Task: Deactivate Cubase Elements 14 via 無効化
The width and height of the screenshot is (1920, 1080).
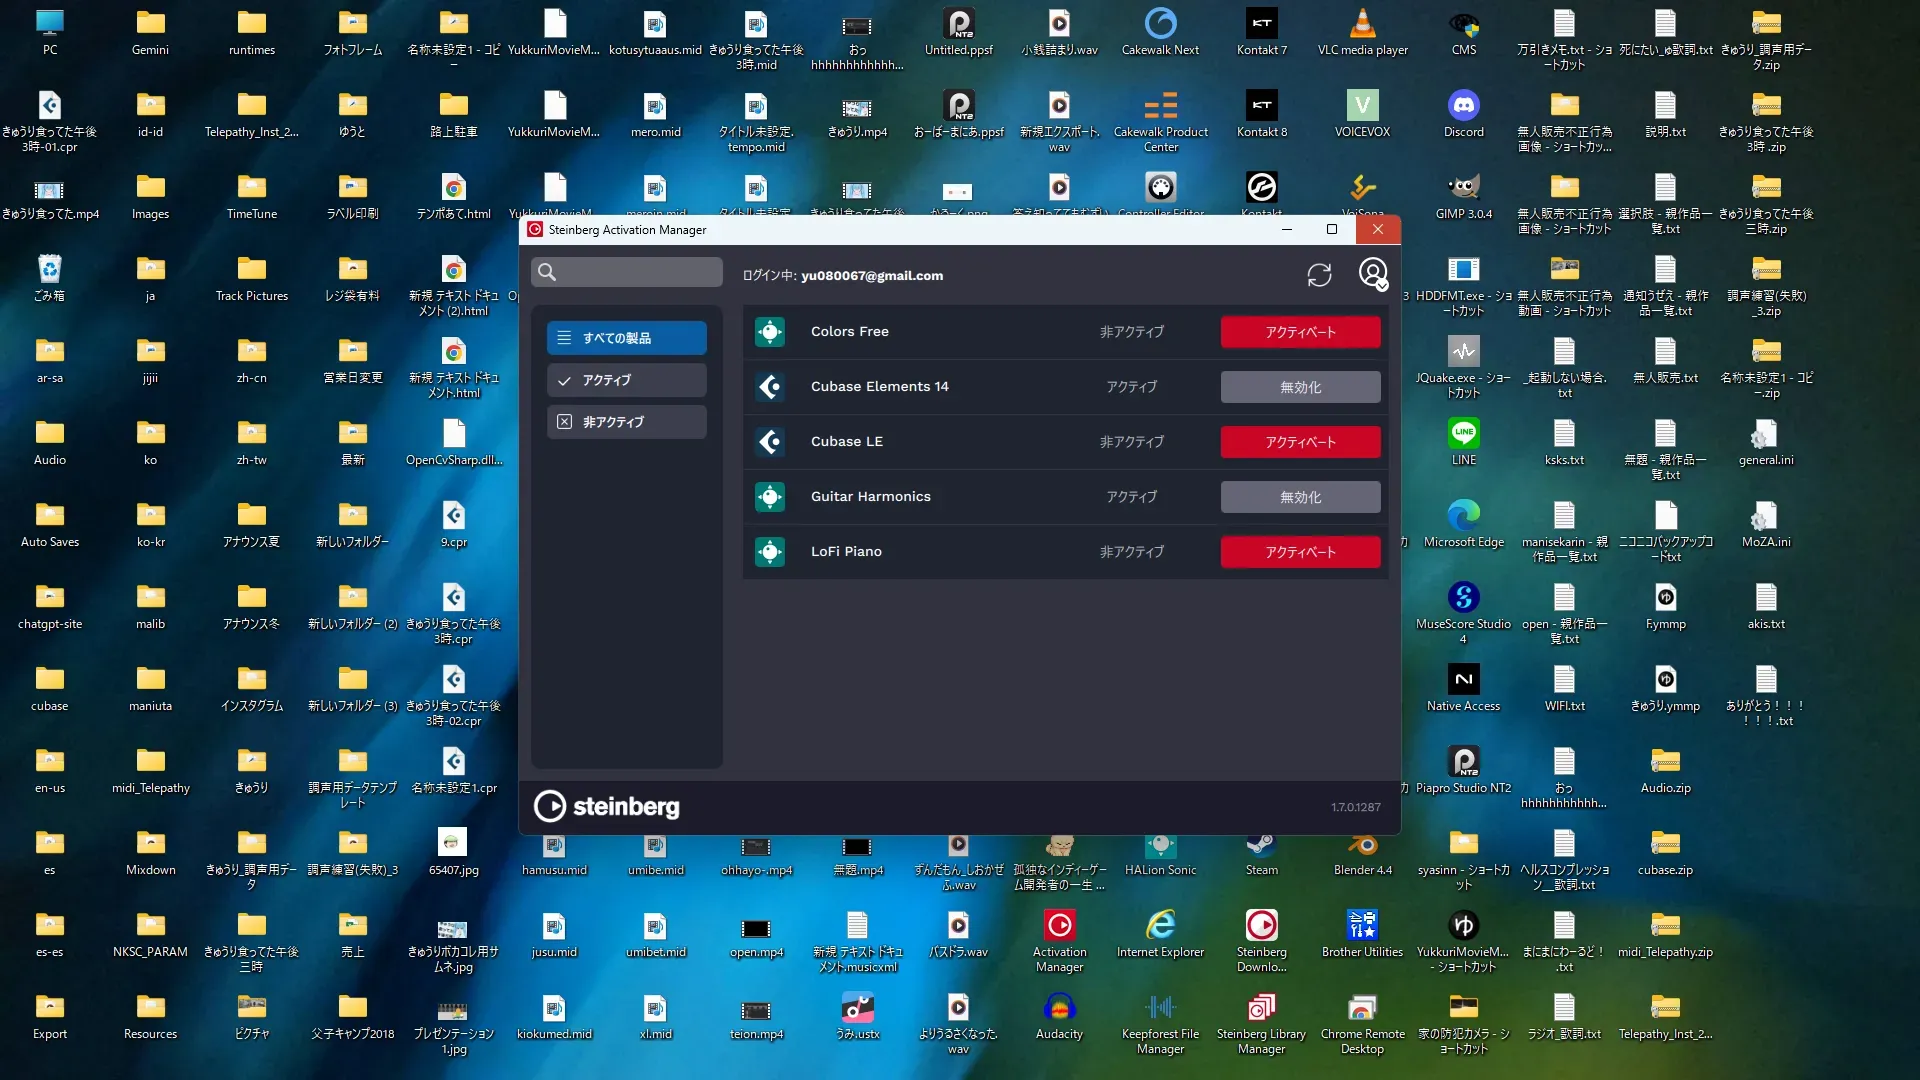Action: 1300,387
